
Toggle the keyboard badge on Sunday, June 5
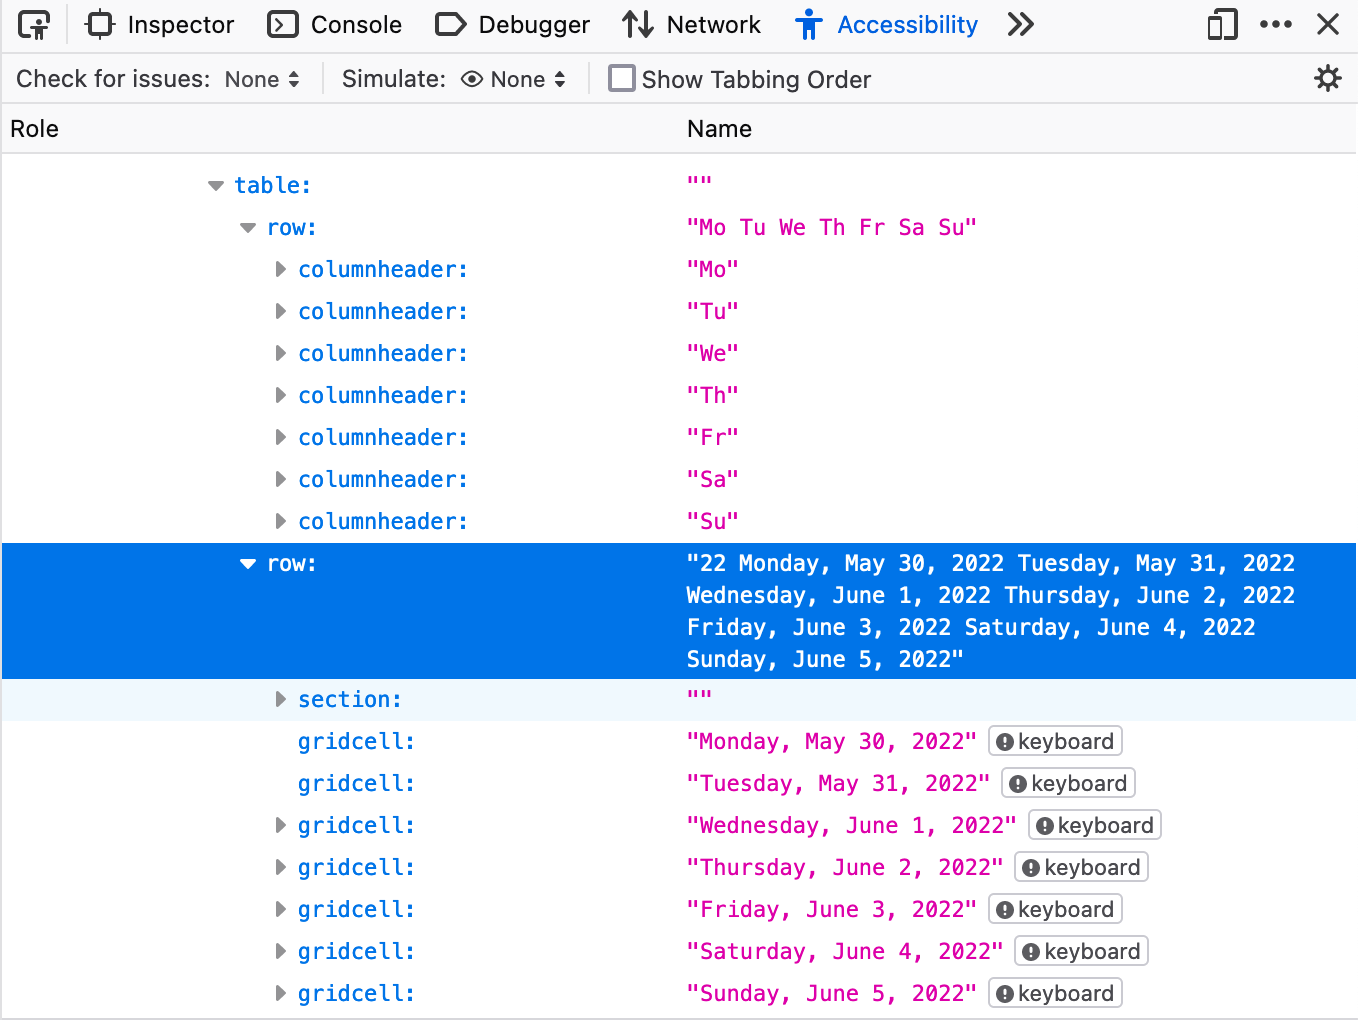[x=1055, y=992]
